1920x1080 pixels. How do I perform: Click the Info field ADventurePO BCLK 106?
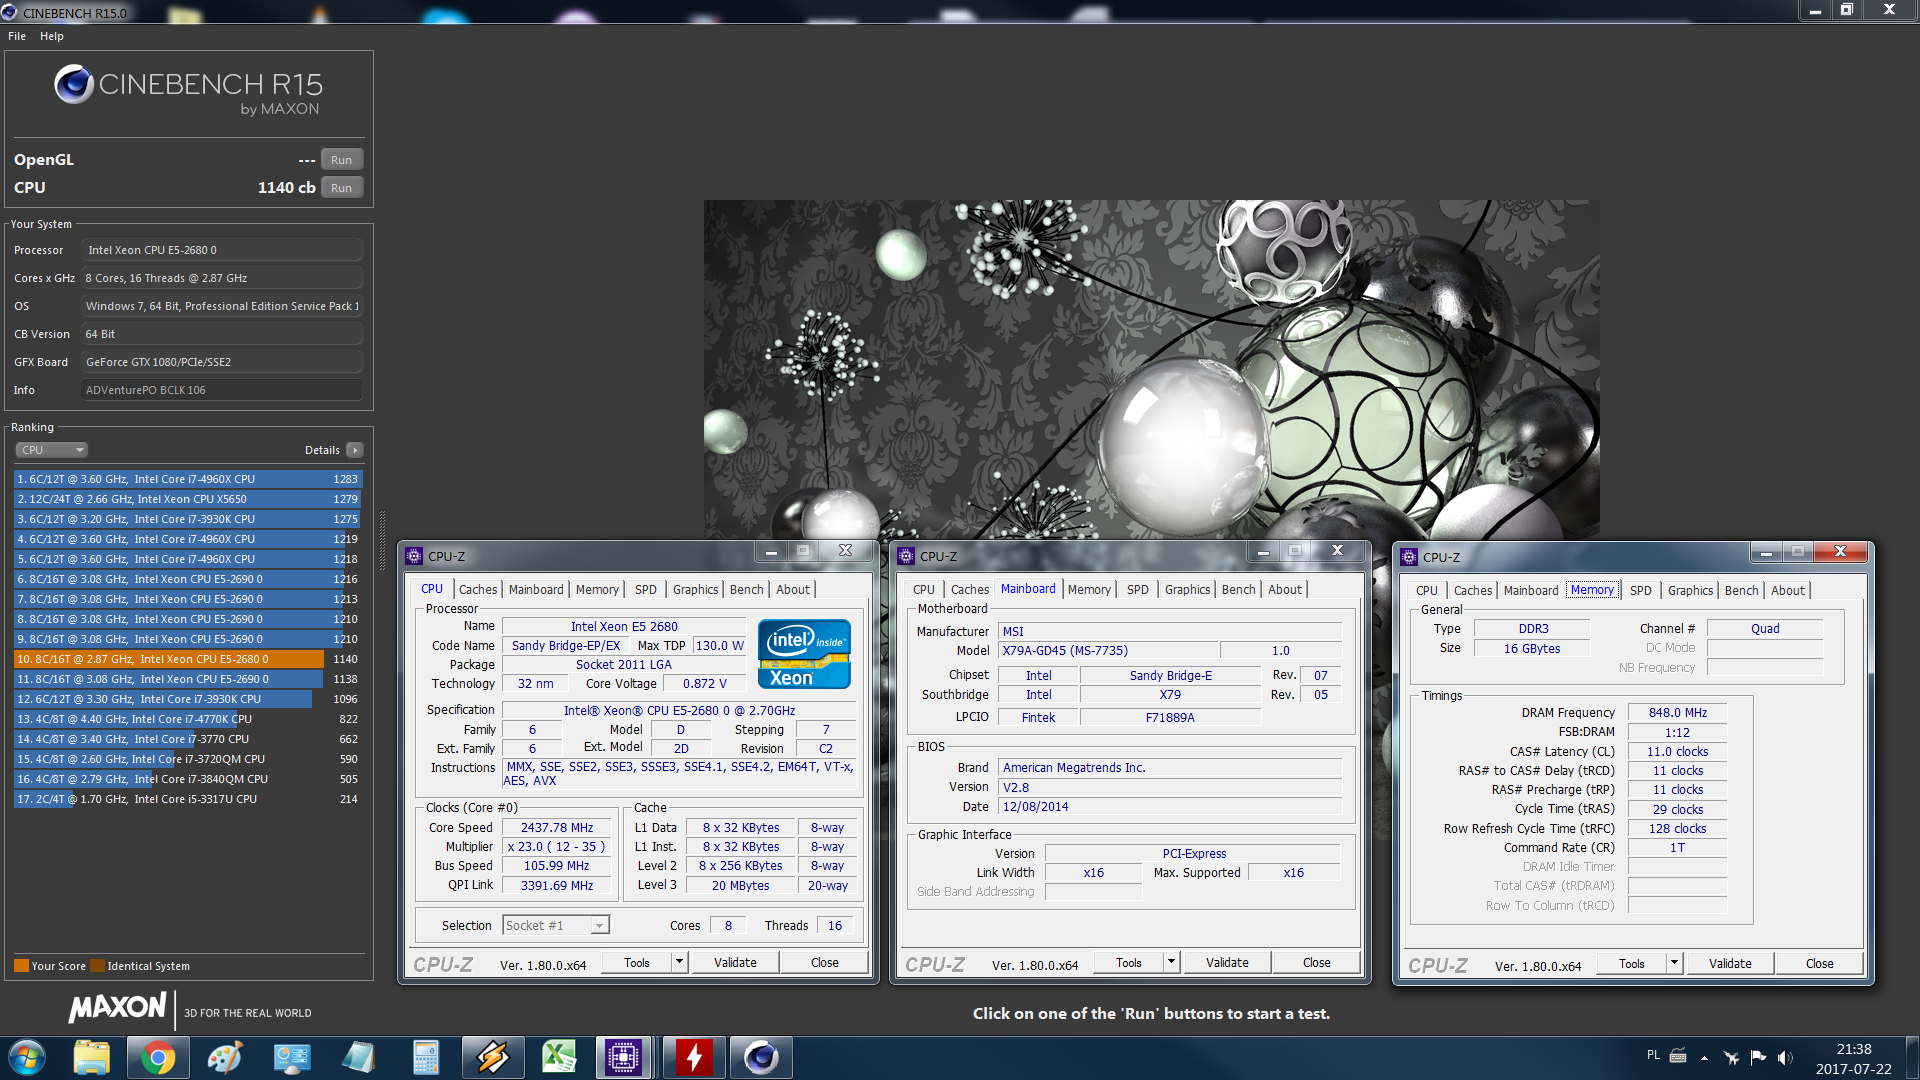(222, 390)
